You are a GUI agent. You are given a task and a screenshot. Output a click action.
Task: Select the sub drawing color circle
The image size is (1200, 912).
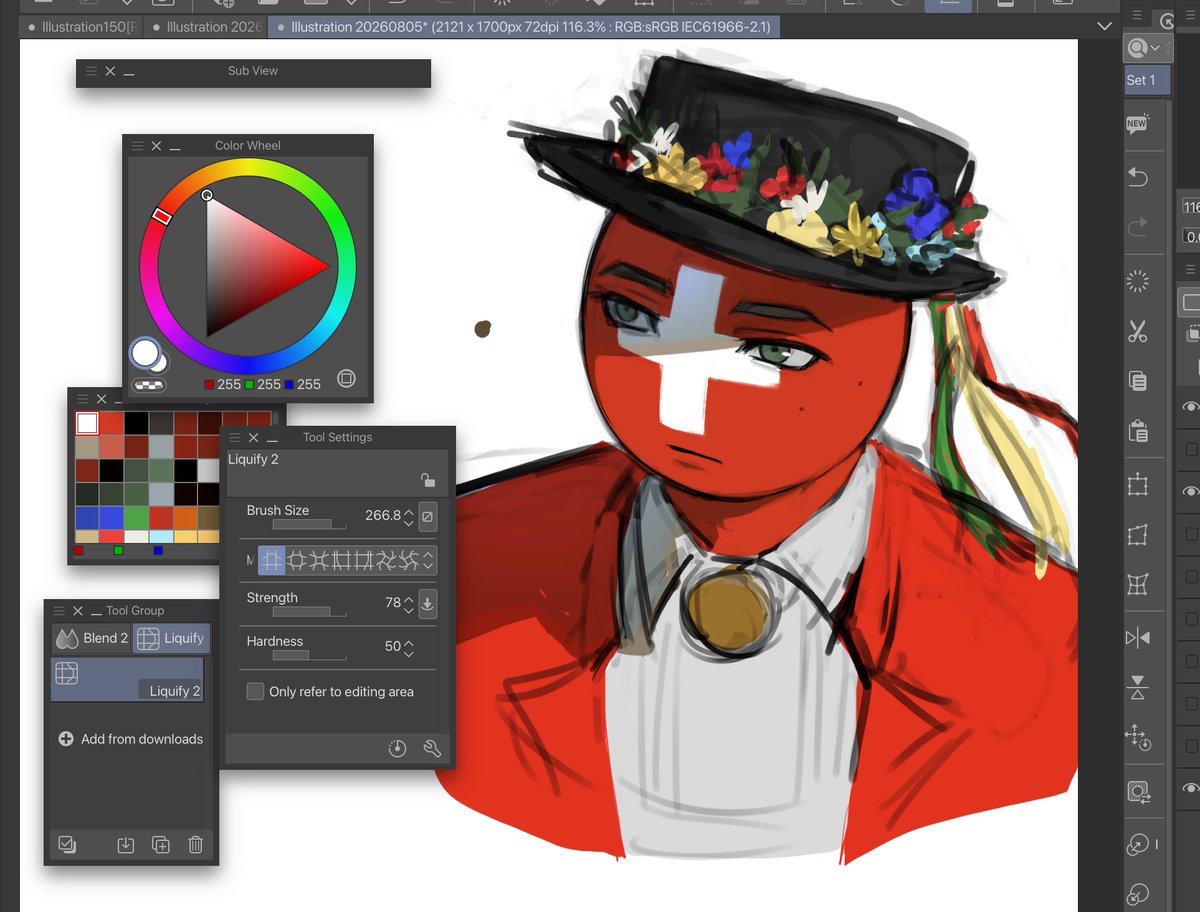coord(160,362)
